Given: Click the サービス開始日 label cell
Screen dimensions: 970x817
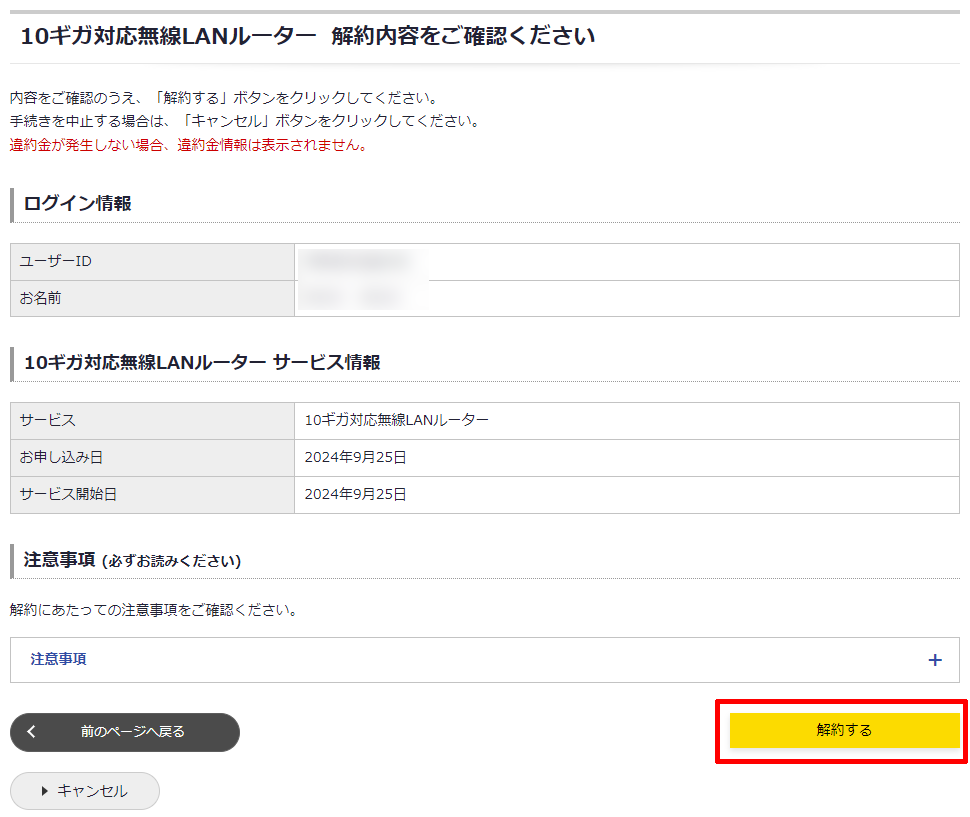Looking at the screenshot, I should tap(152, 495).
